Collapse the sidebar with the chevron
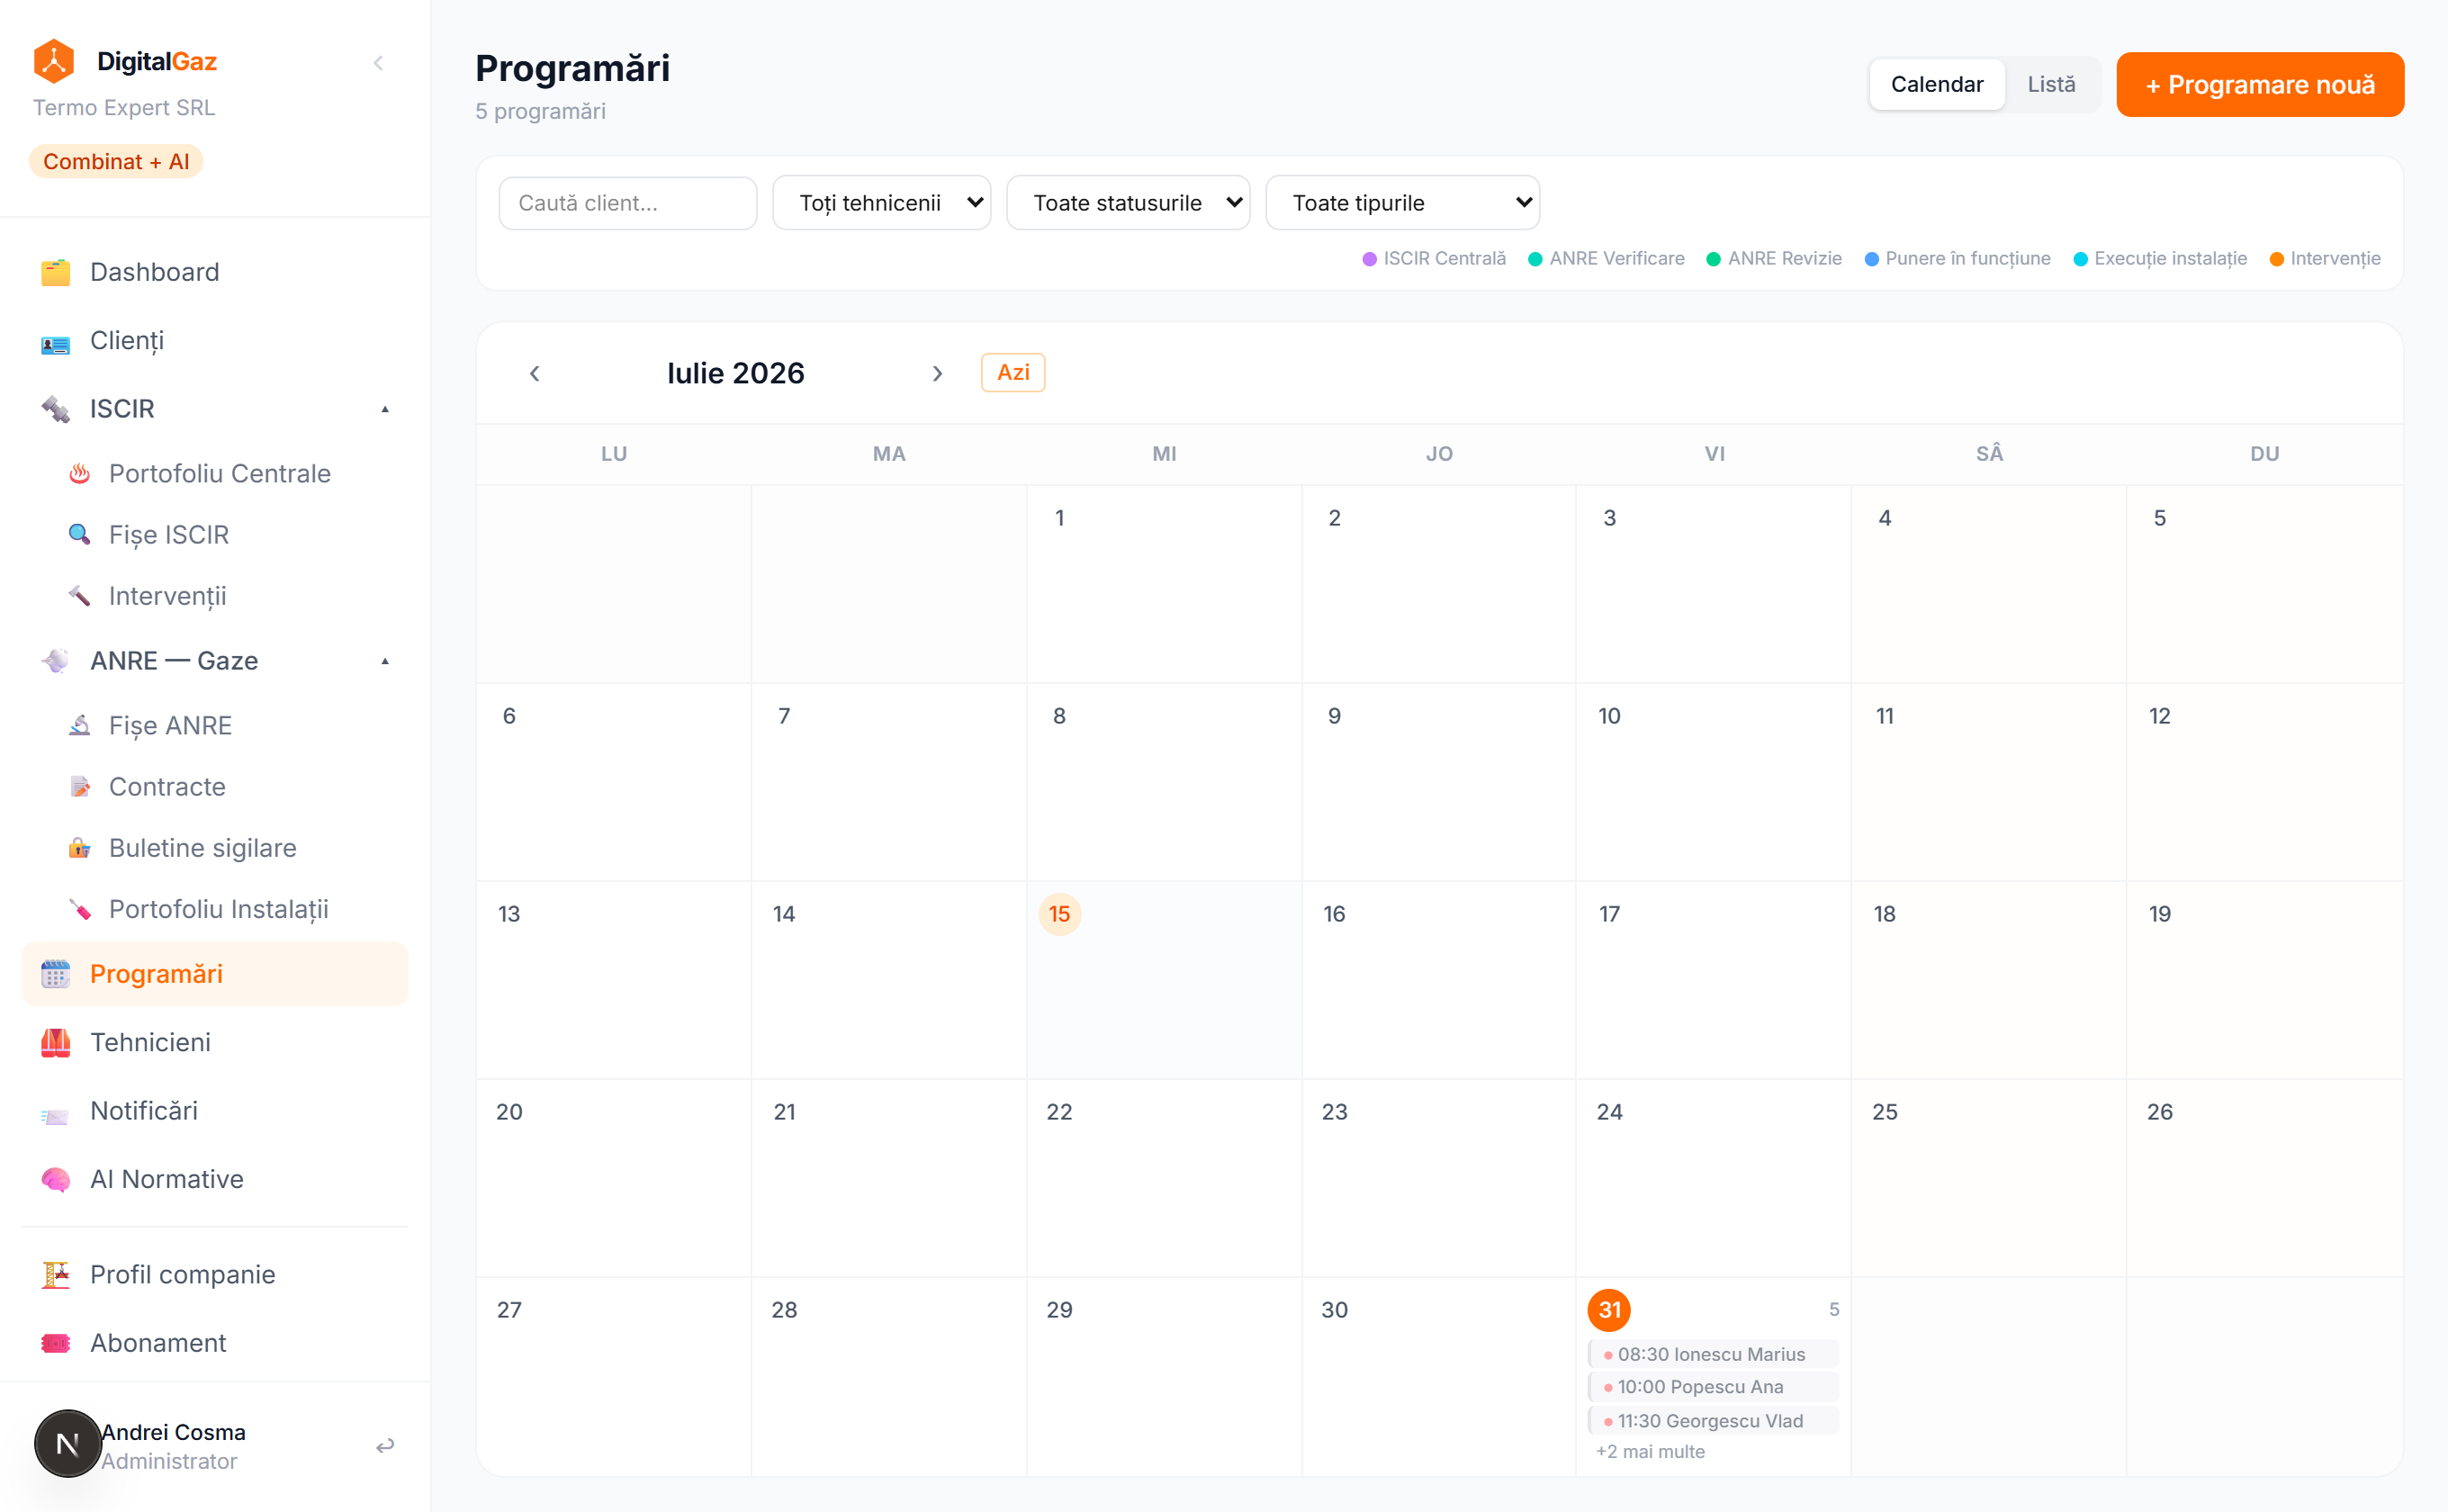Image resolution: width=2448 pixels, height=1512 pixels. 378,63
